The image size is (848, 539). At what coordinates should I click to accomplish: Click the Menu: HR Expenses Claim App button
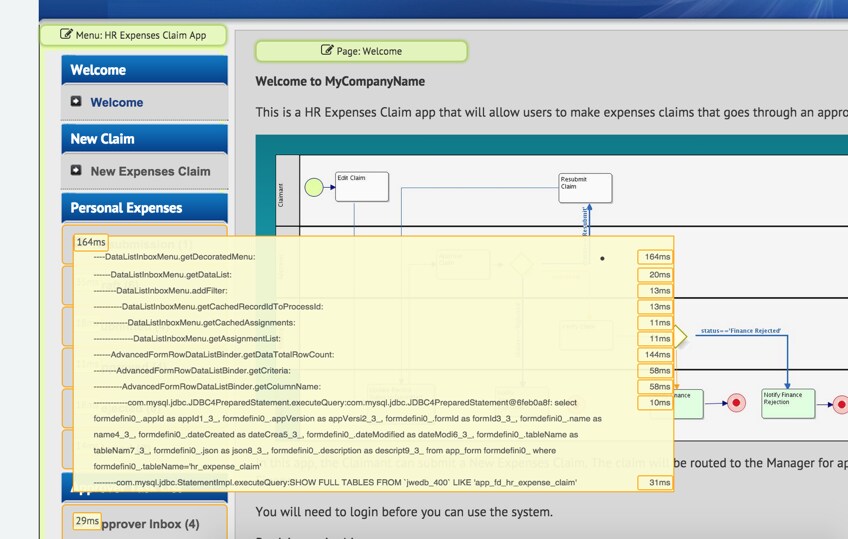[134, 35]
